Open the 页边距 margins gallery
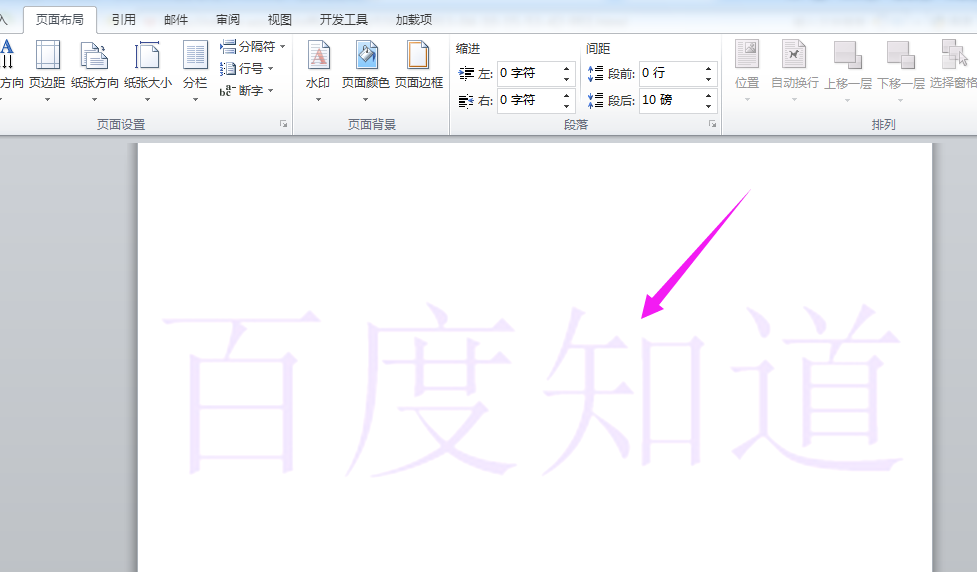Screen dimensions: 977x572 click(x=47, y=70)
